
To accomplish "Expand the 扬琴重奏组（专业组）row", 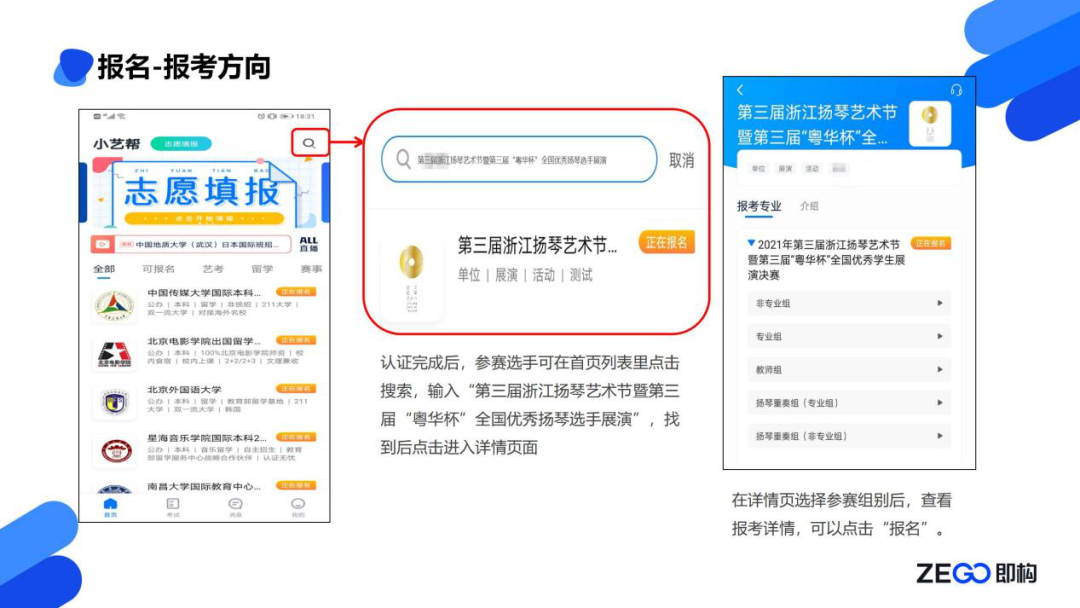I will 849,403.
